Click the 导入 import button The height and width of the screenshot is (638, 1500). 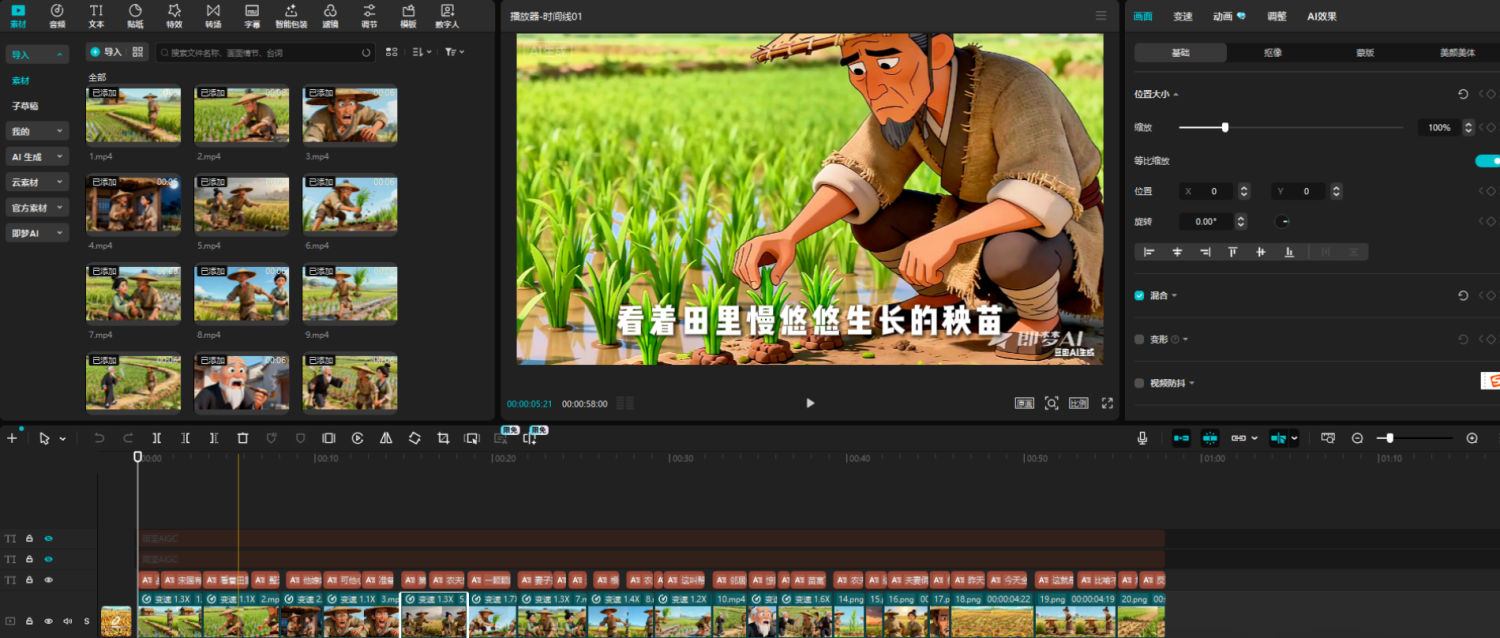point(108,52)
